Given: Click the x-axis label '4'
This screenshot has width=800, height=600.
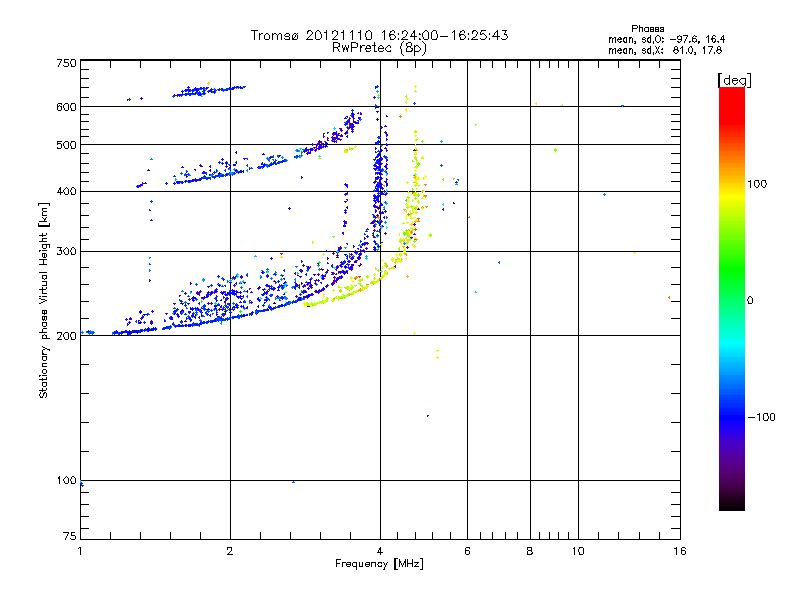Looking at the screenshot, I should (380, 551).
